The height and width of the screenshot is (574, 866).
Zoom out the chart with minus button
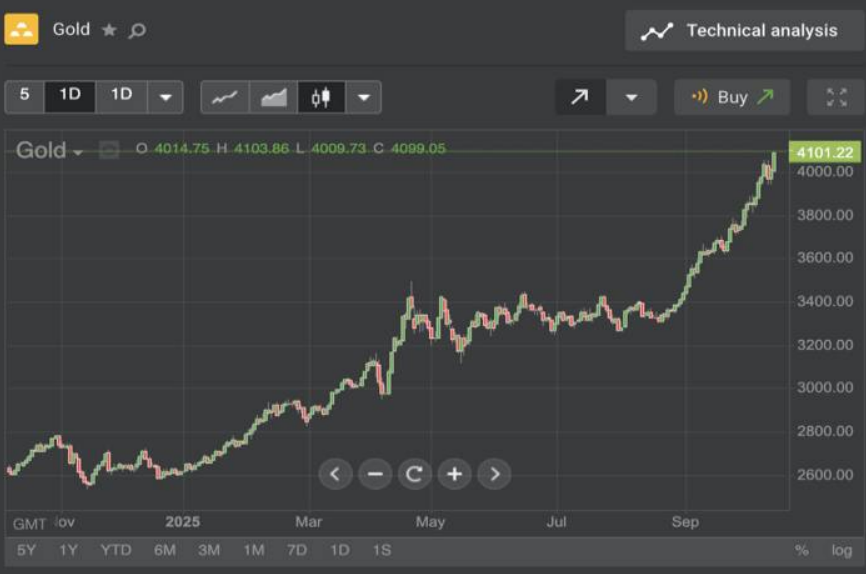(x=375, y=474)
